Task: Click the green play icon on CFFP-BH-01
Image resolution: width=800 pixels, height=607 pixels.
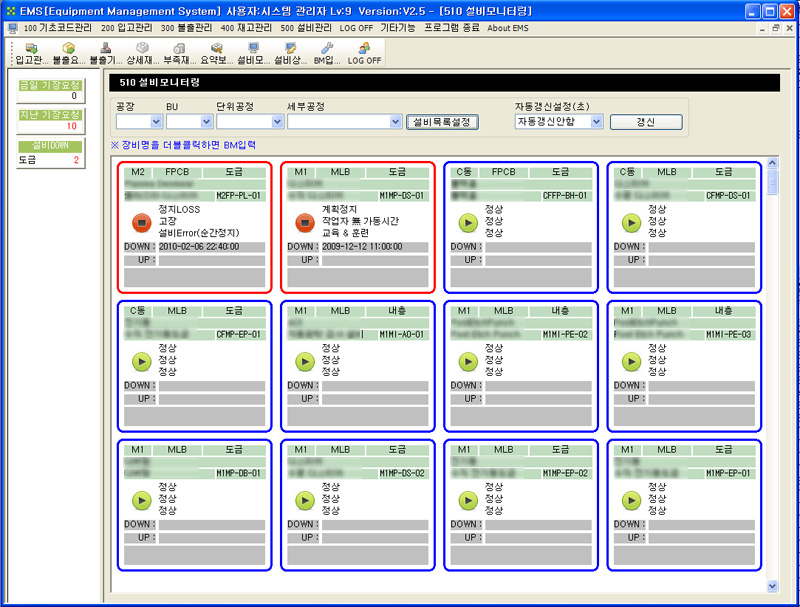Action: (467, 221)
